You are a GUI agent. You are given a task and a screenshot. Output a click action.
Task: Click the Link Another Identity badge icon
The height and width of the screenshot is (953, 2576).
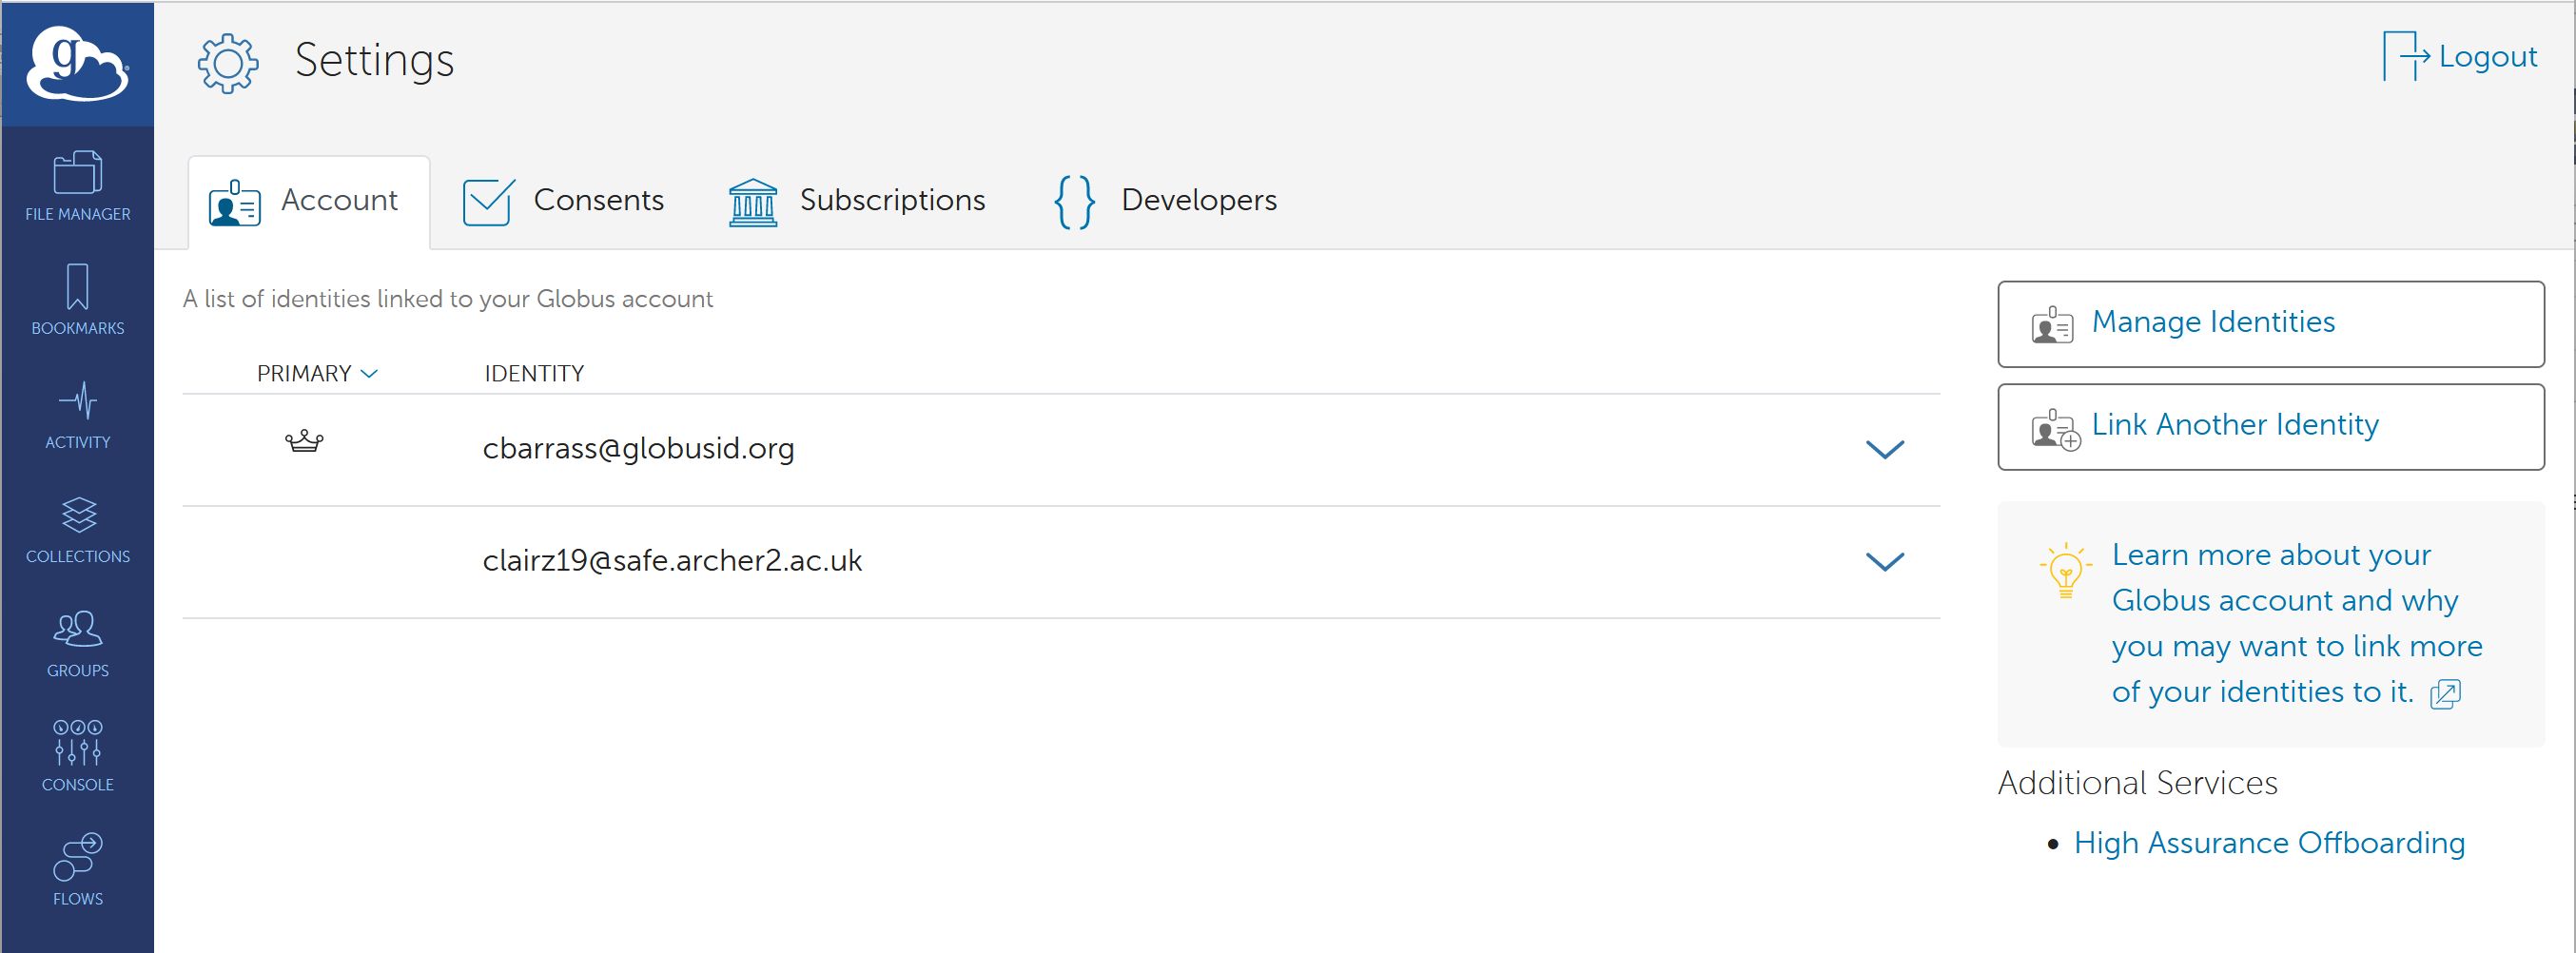[2055, 430]
